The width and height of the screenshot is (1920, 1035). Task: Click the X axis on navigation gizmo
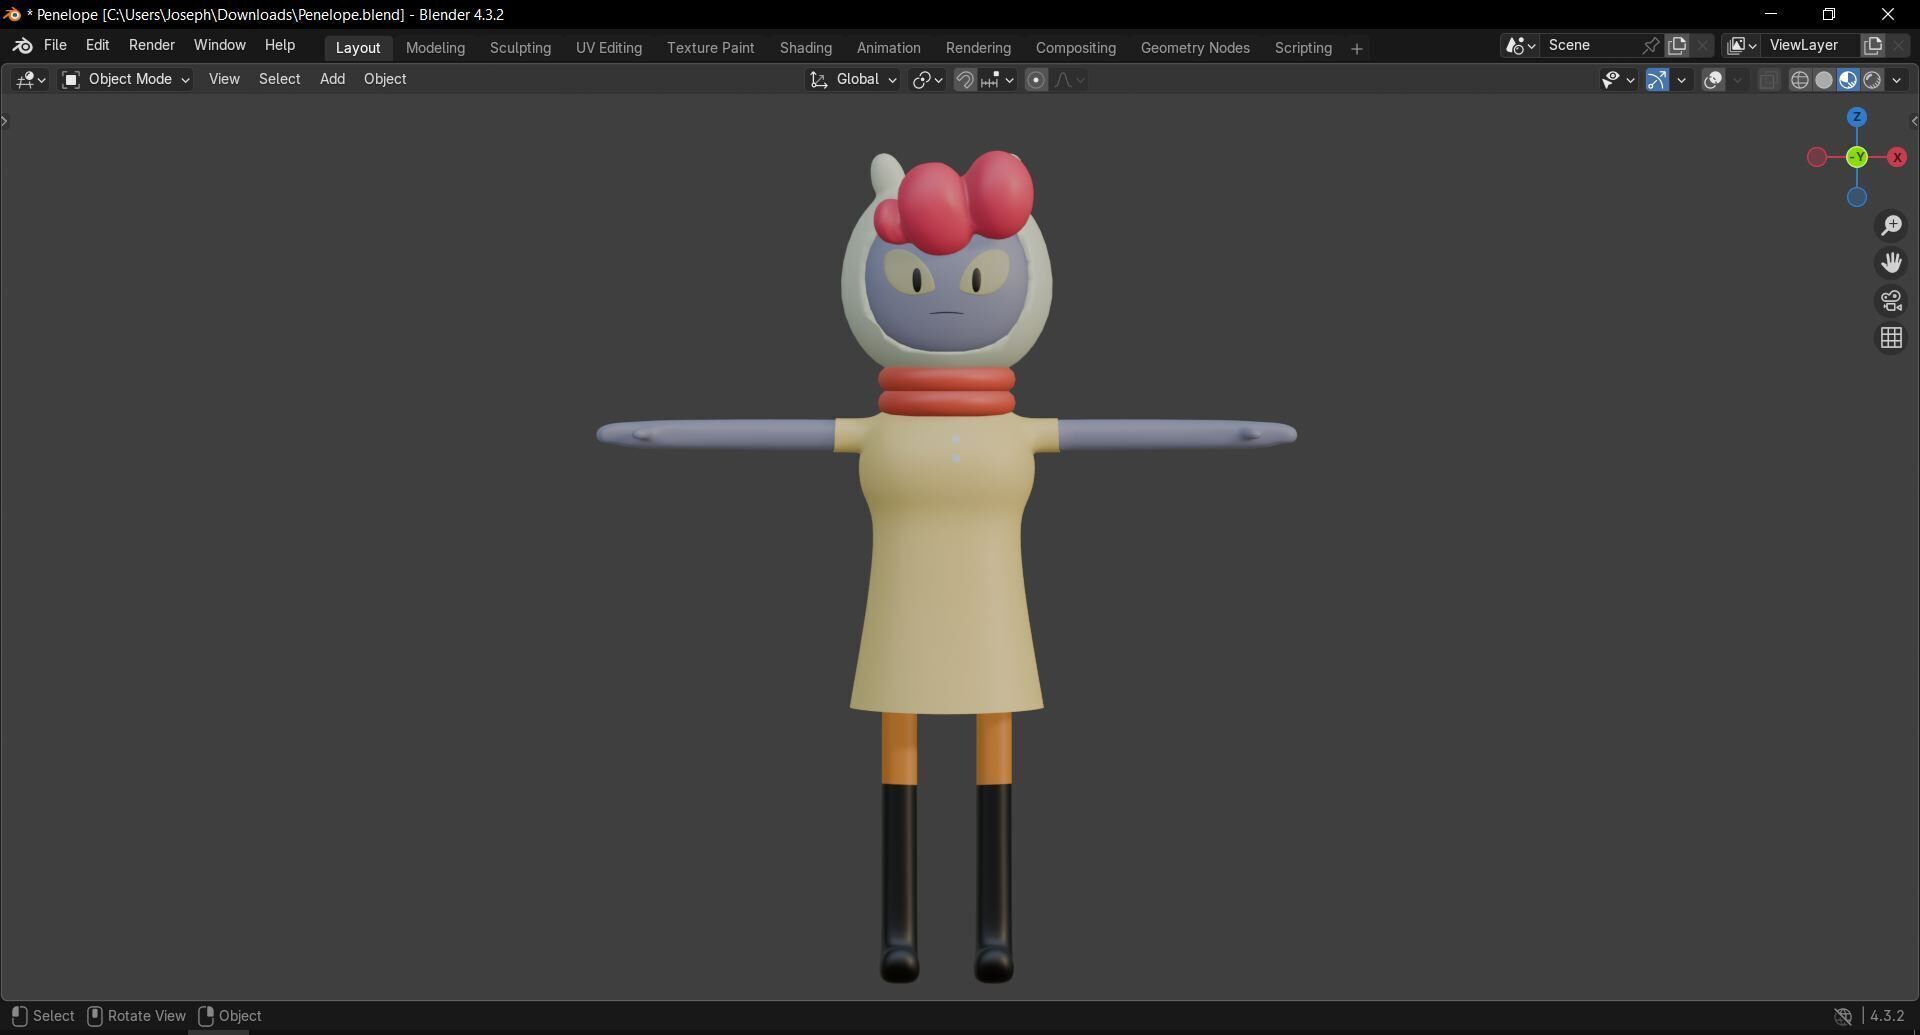[x=1897, y=157]
